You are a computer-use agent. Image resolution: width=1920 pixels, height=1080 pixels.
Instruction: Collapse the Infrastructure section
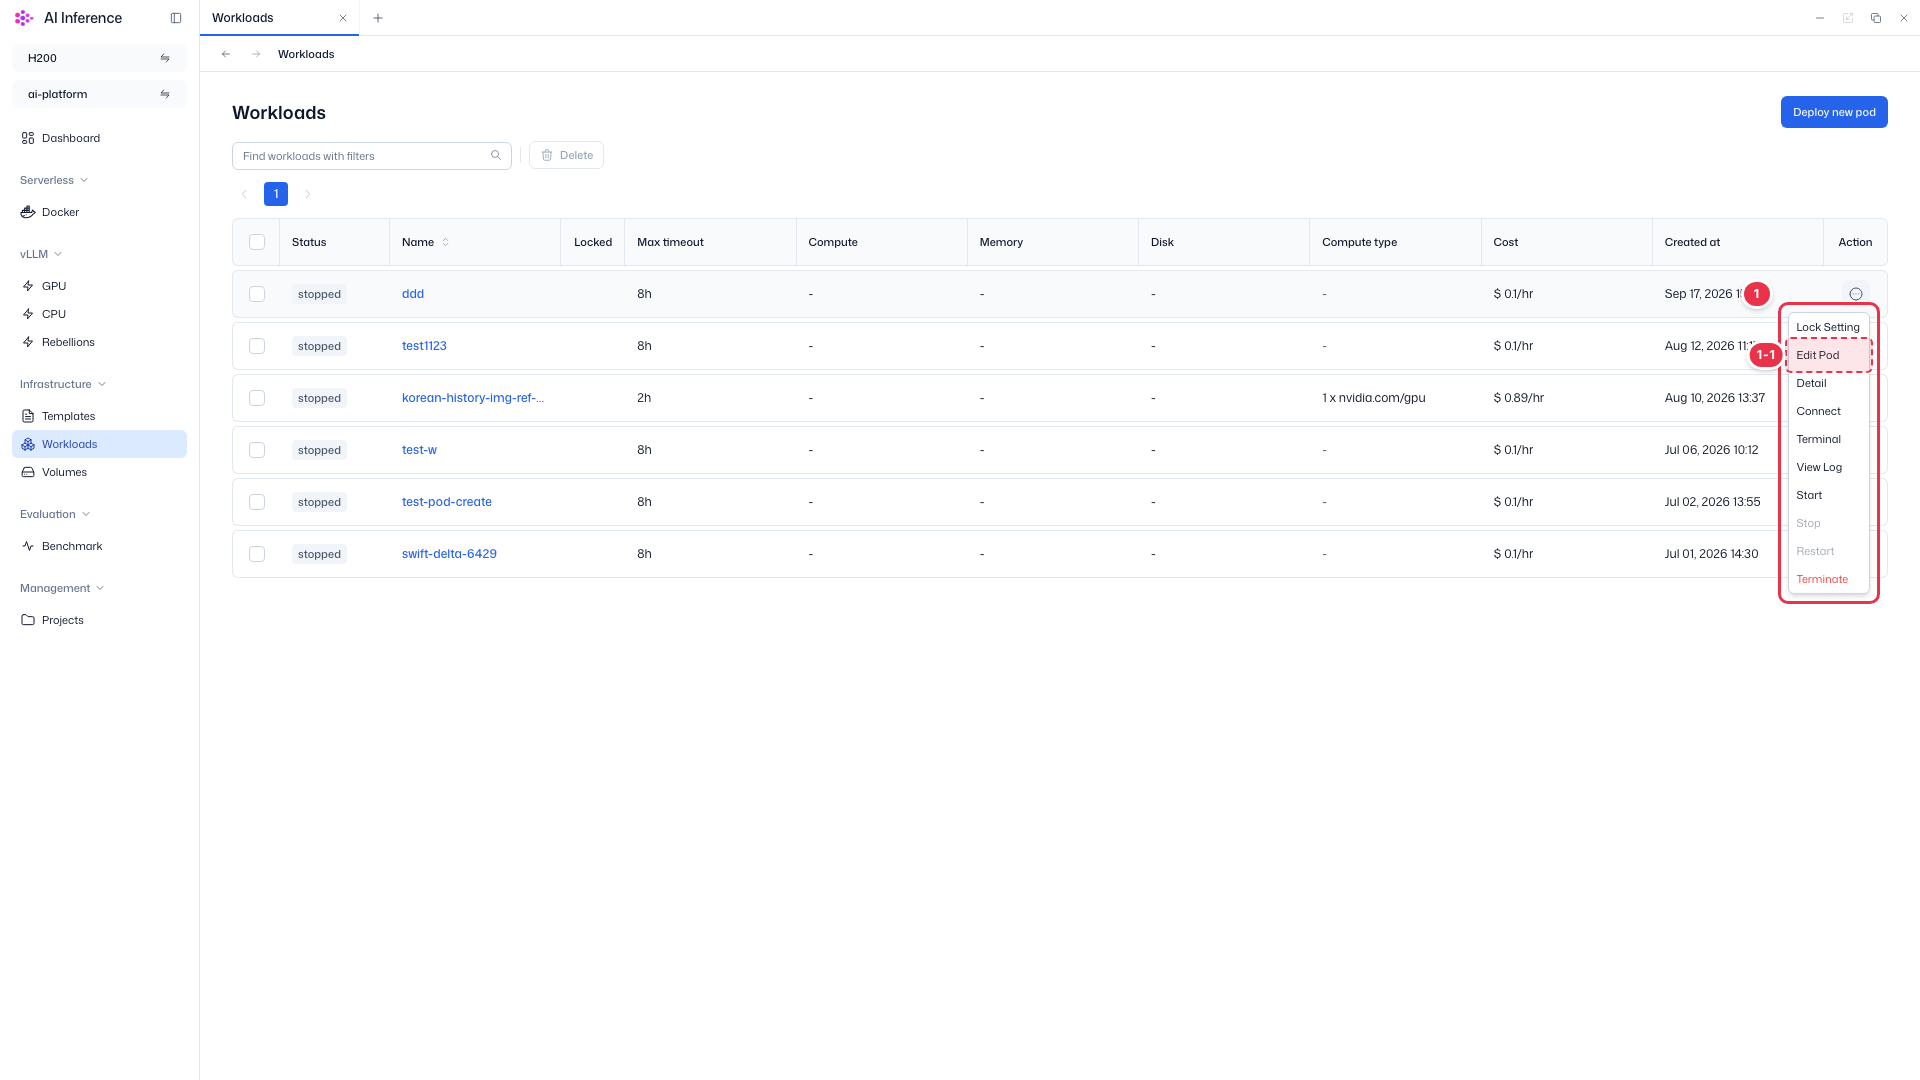pyautogui.click(x=63, y=384)
